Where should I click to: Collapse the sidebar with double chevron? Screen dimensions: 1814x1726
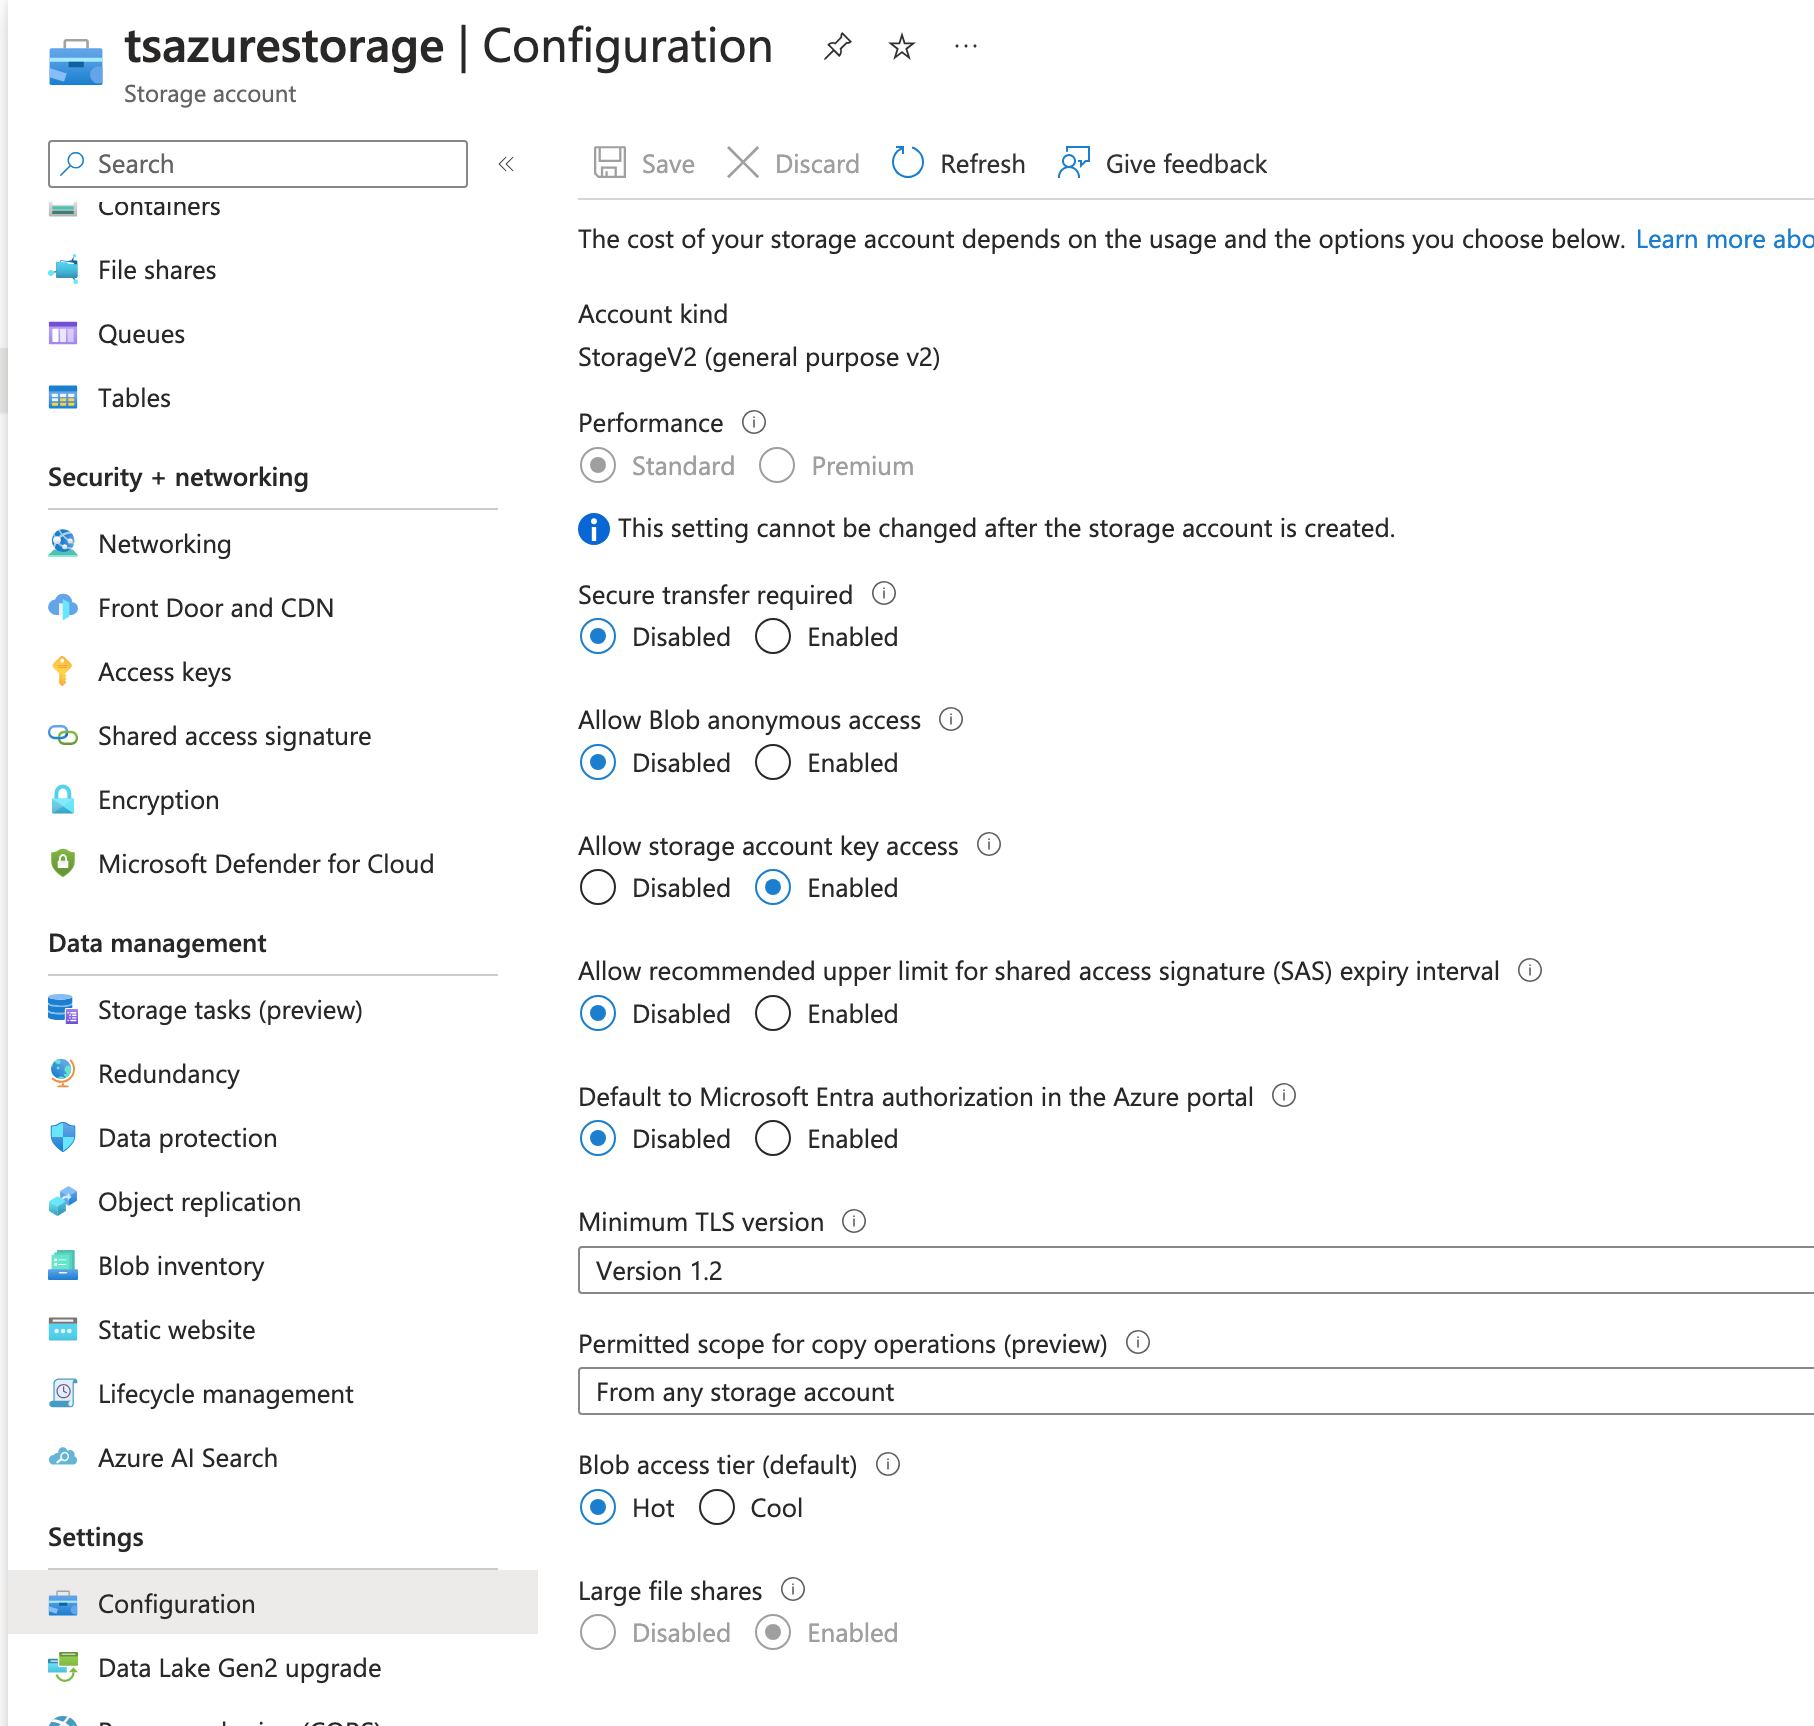(506, 164)
